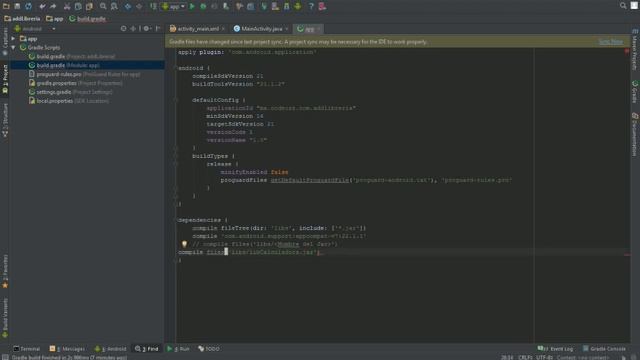Image resolution: width=640 pixels, height=360 pixels.
Task: Select build.gradle (Module: app) file
Action: point(64,65)
